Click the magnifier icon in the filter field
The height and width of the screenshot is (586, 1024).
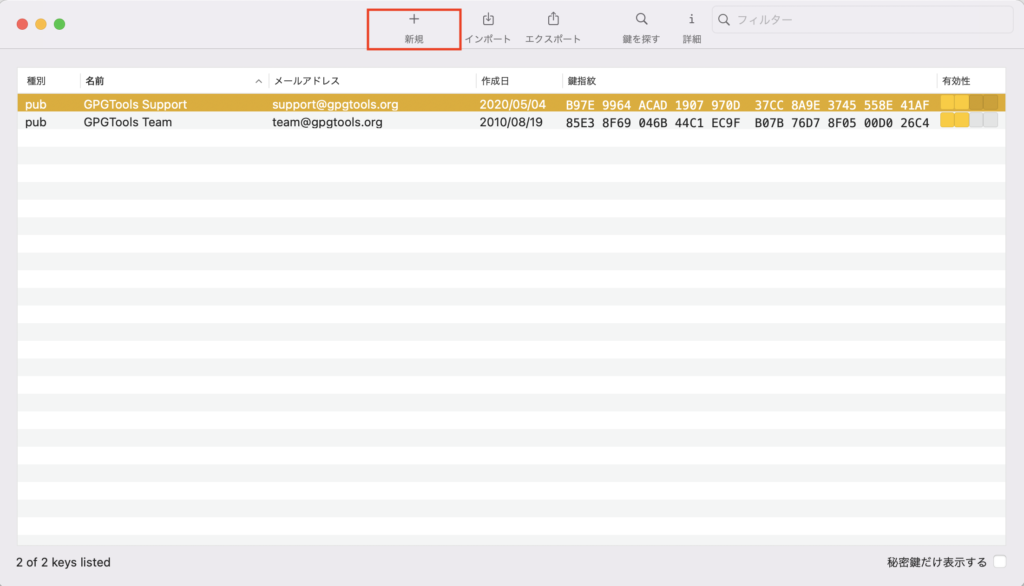click(724, 20)
